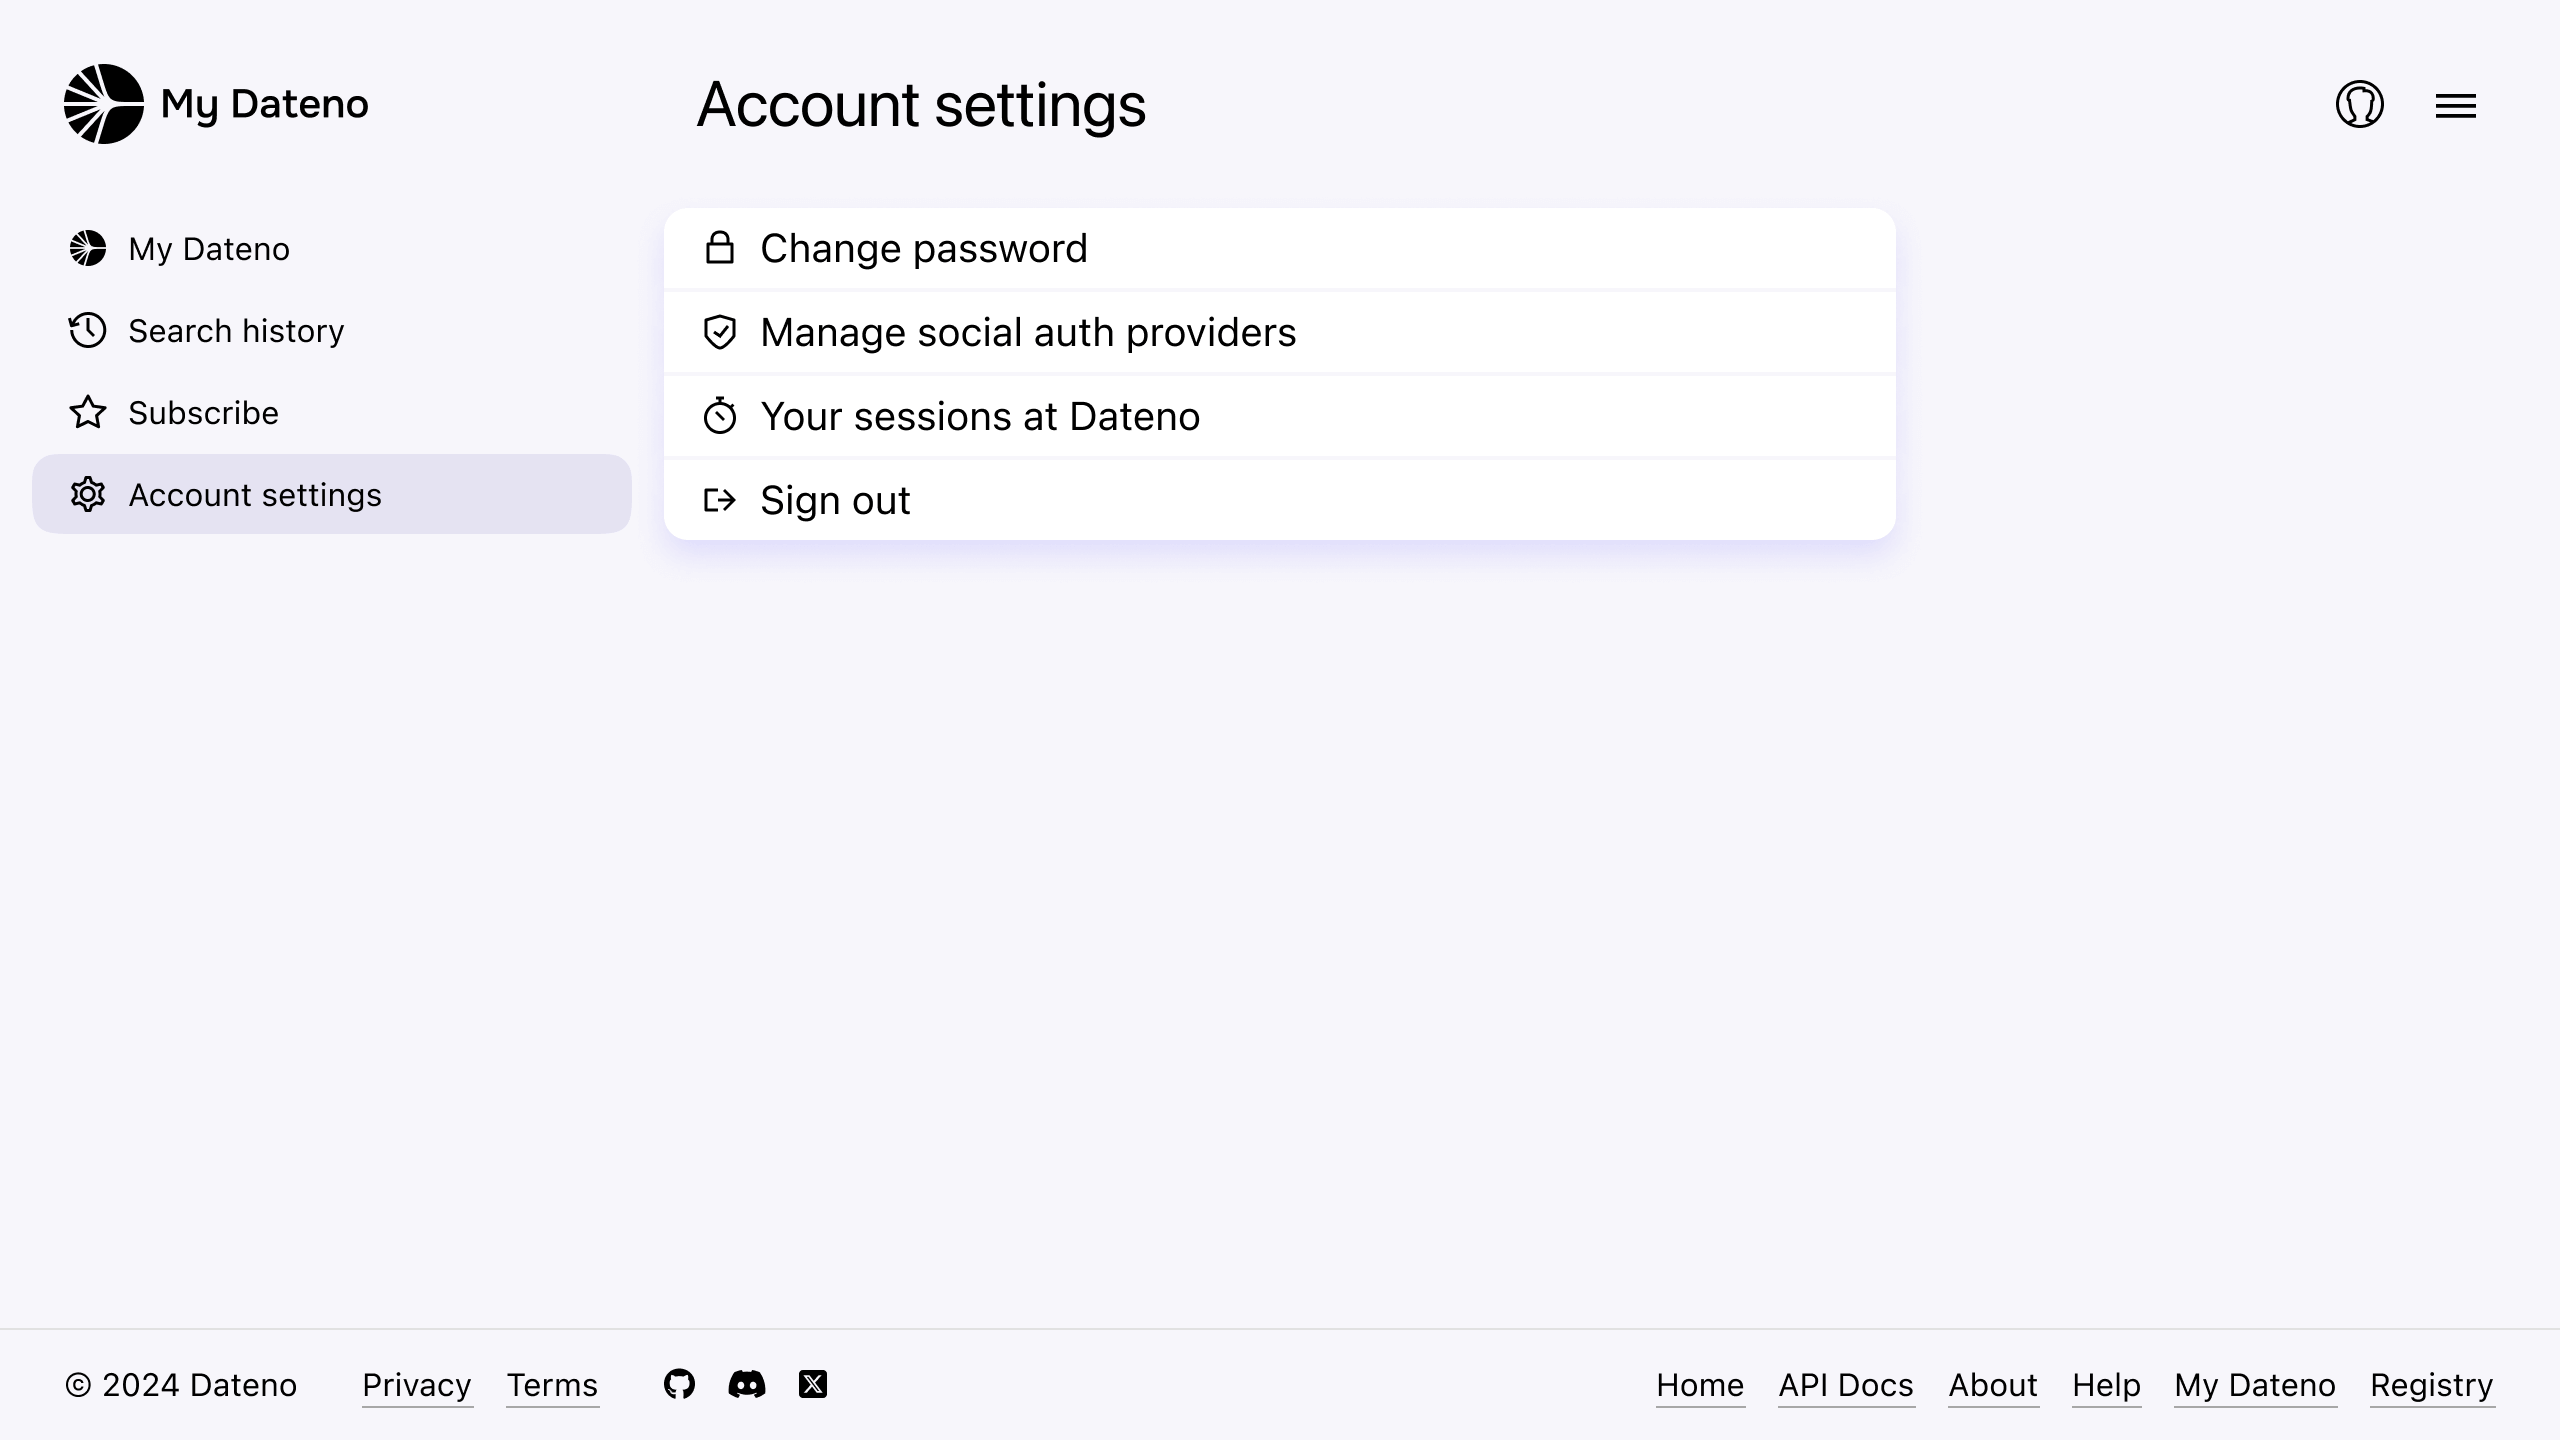
Task: Open the Privacy link in footer
Action: tap(416, 1385)
